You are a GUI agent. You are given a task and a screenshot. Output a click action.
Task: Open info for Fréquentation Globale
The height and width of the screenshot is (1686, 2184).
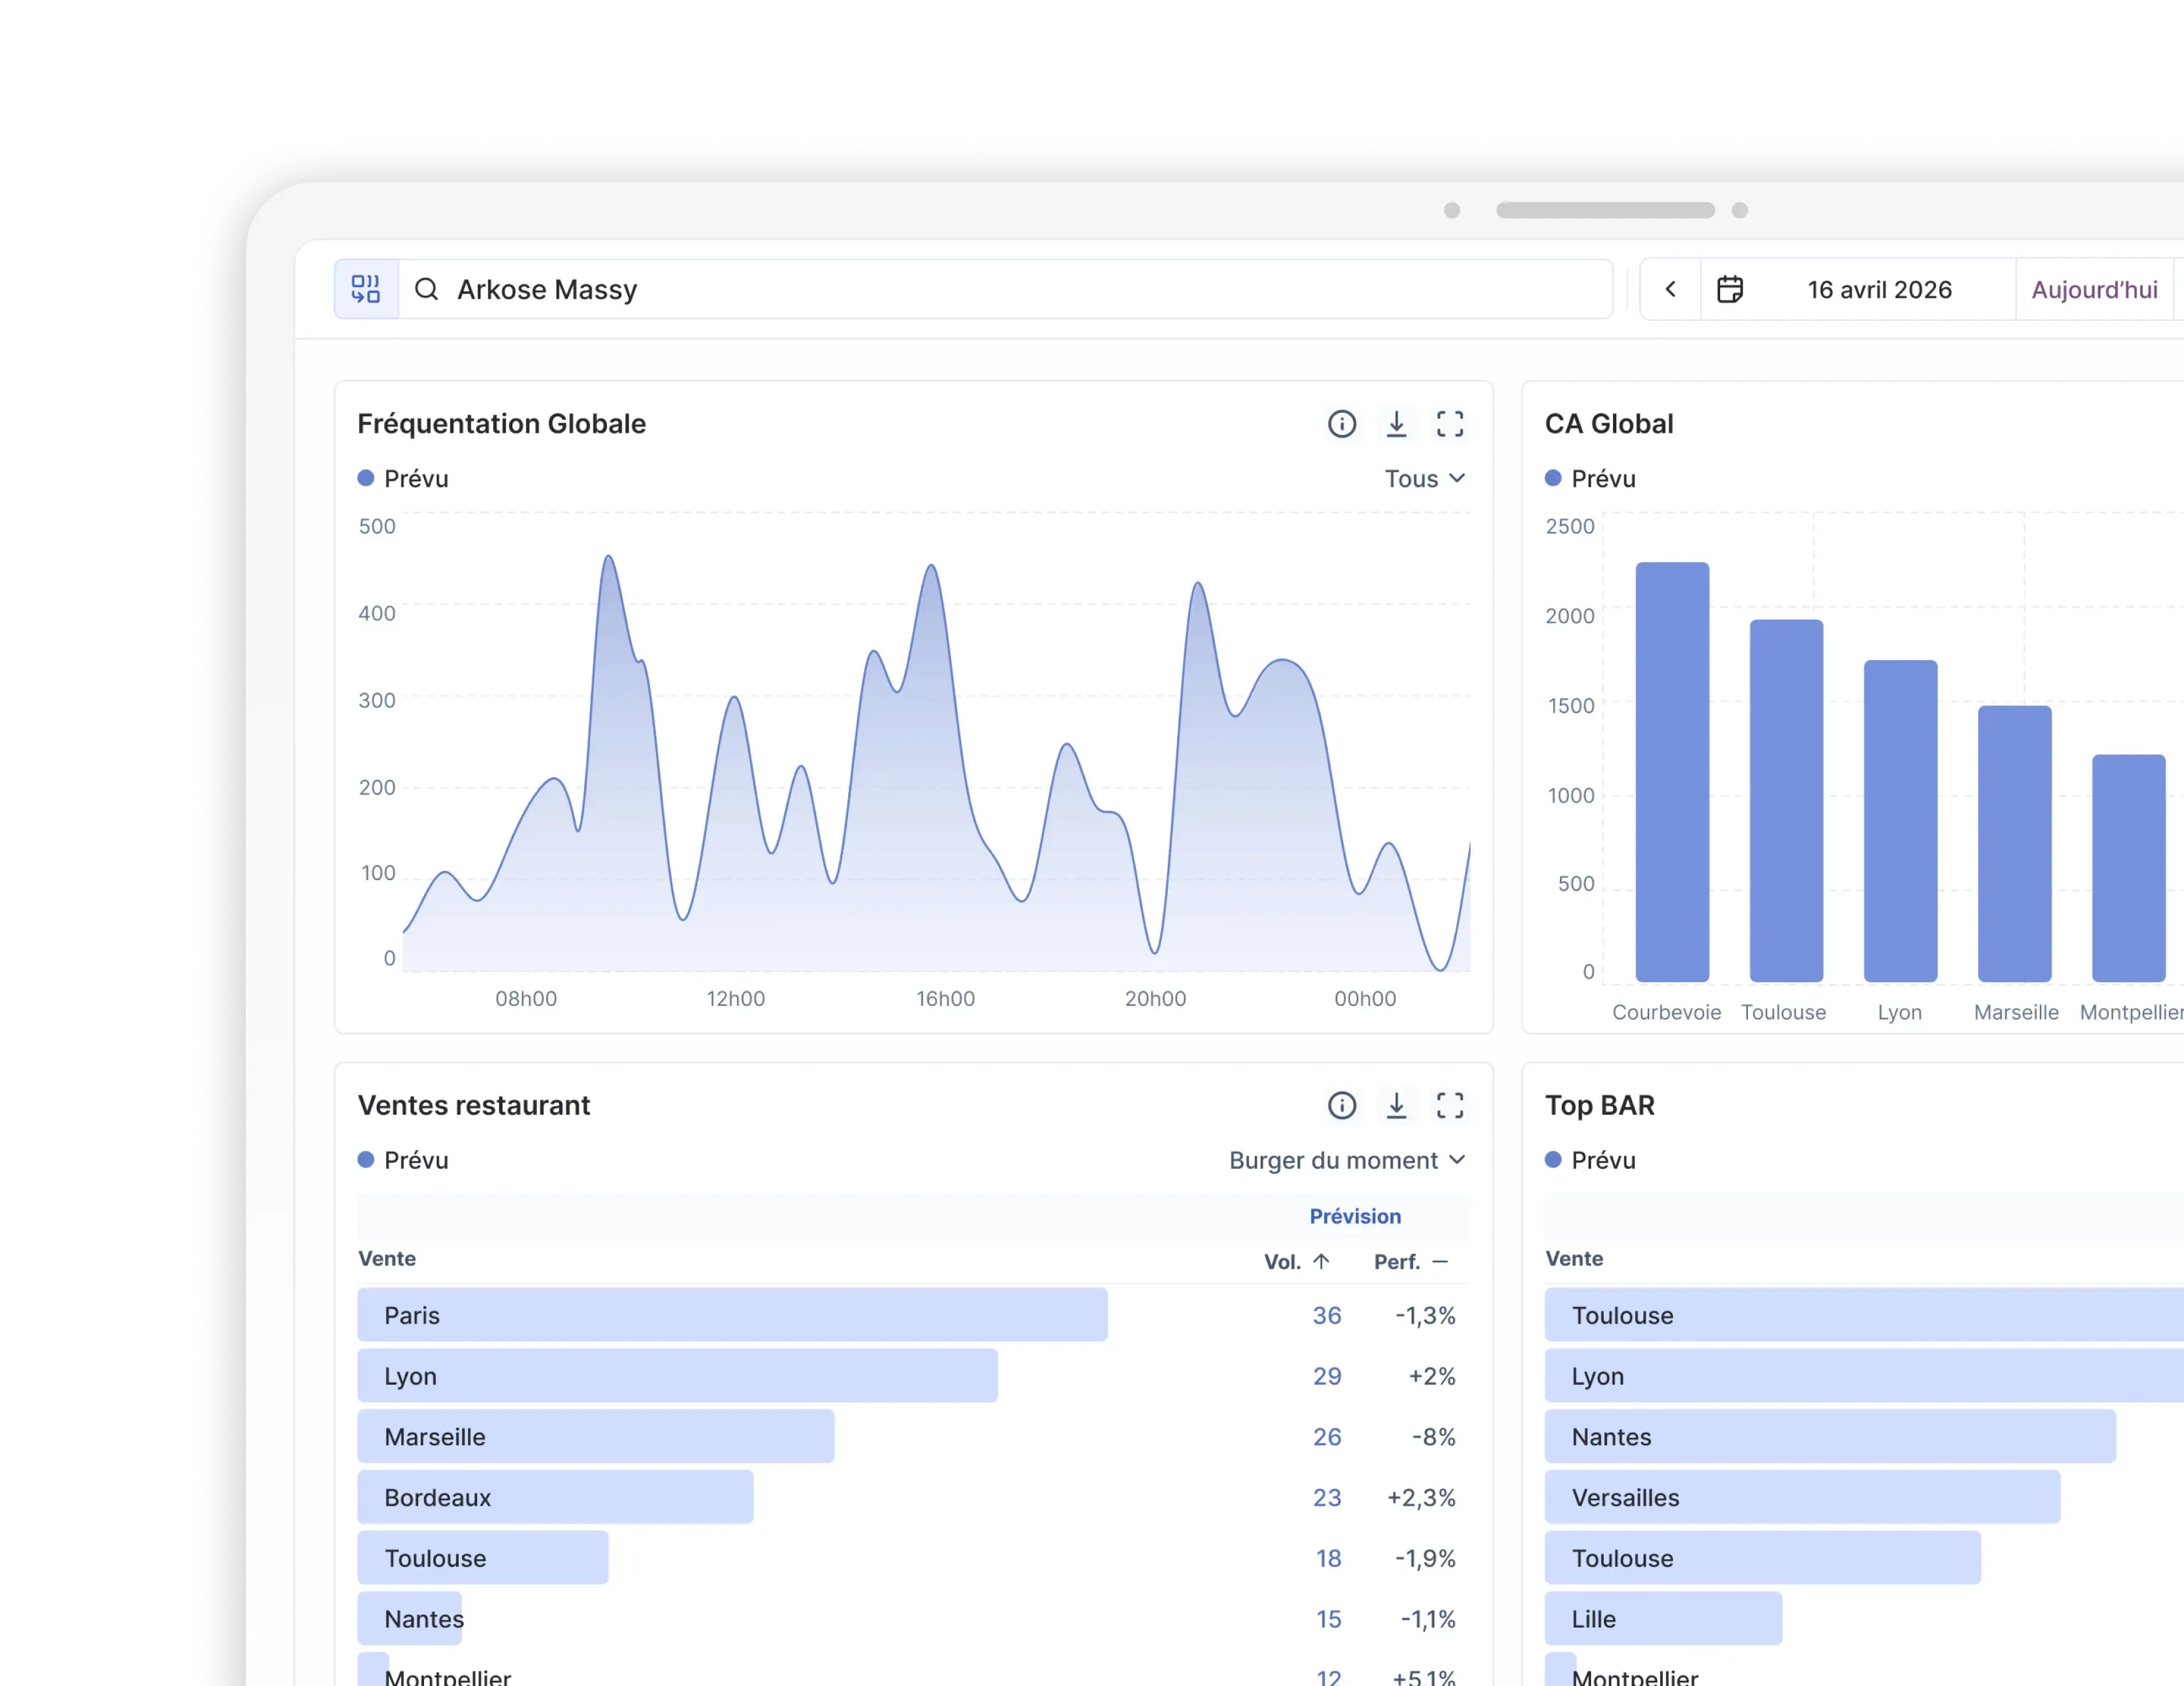1342,424
